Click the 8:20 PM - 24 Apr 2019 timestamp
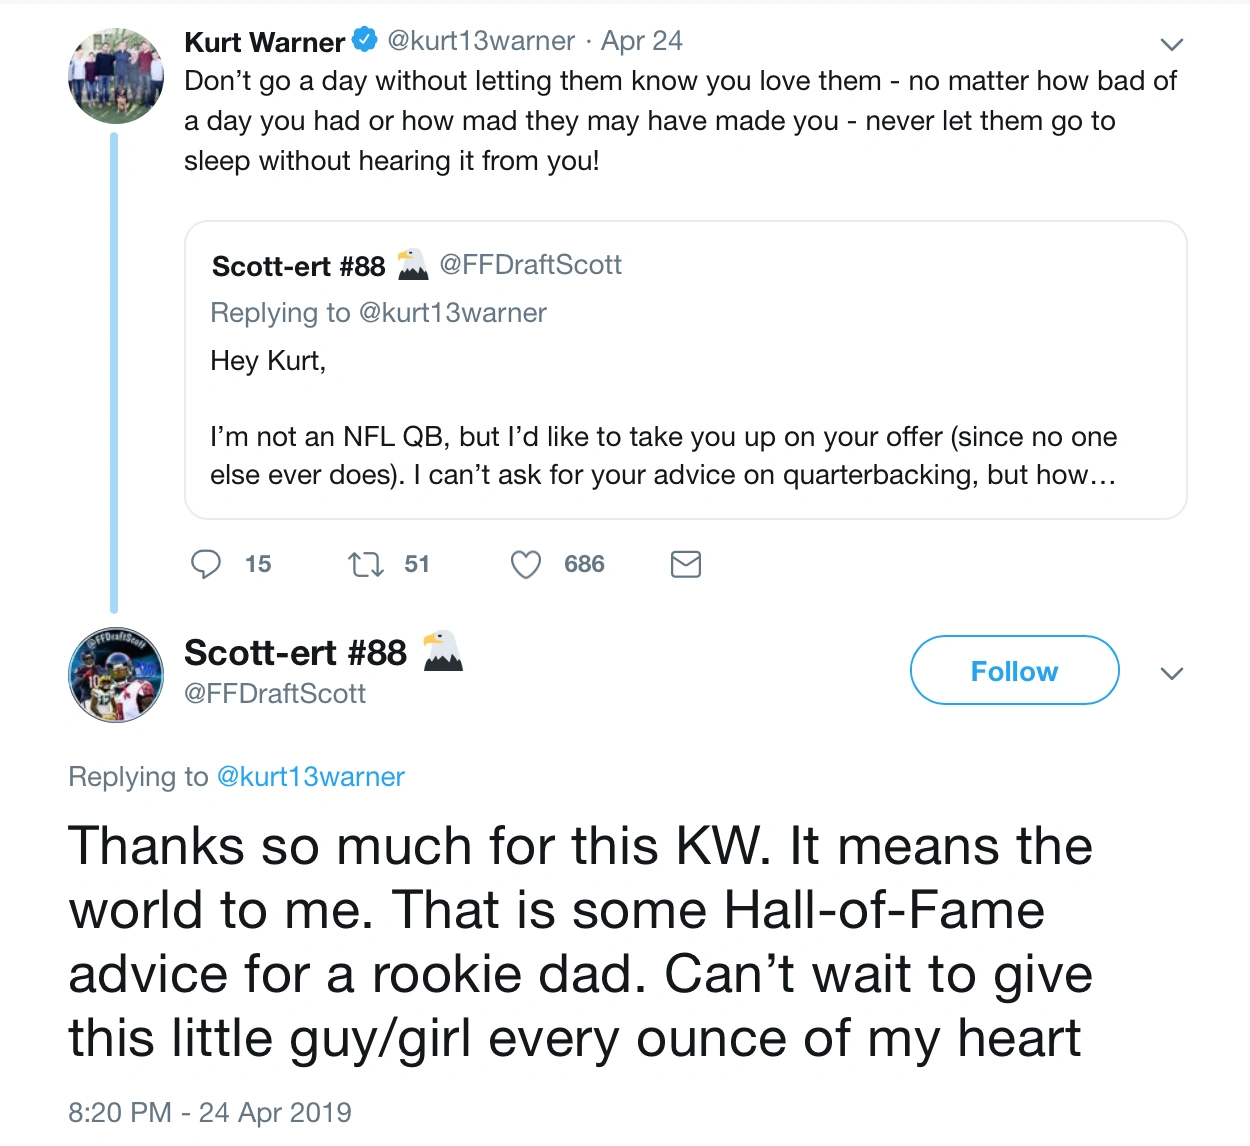The width and height of the screenshot is (1250, 1146). pyautogui.click(x=210, y=1112)
